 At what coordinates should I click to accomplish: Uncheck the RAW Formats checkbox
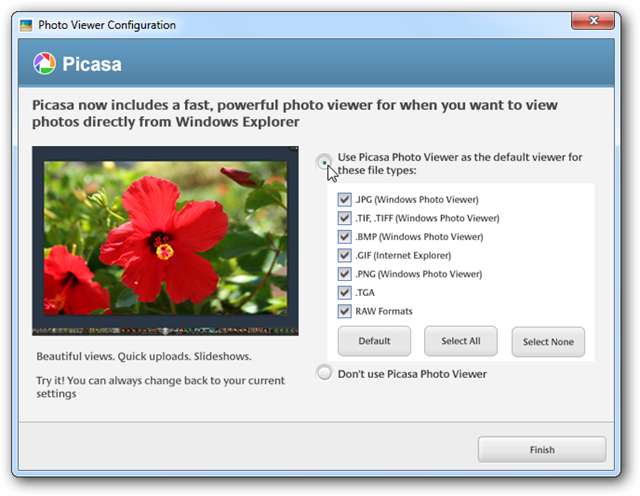pyautogui.click(x=344, y=311)
